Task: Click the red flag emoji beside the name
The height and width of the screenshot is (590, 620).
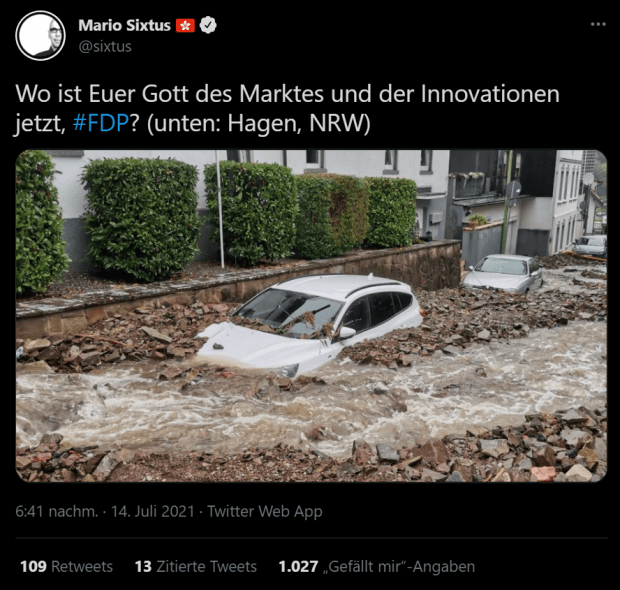Action: 185,26
